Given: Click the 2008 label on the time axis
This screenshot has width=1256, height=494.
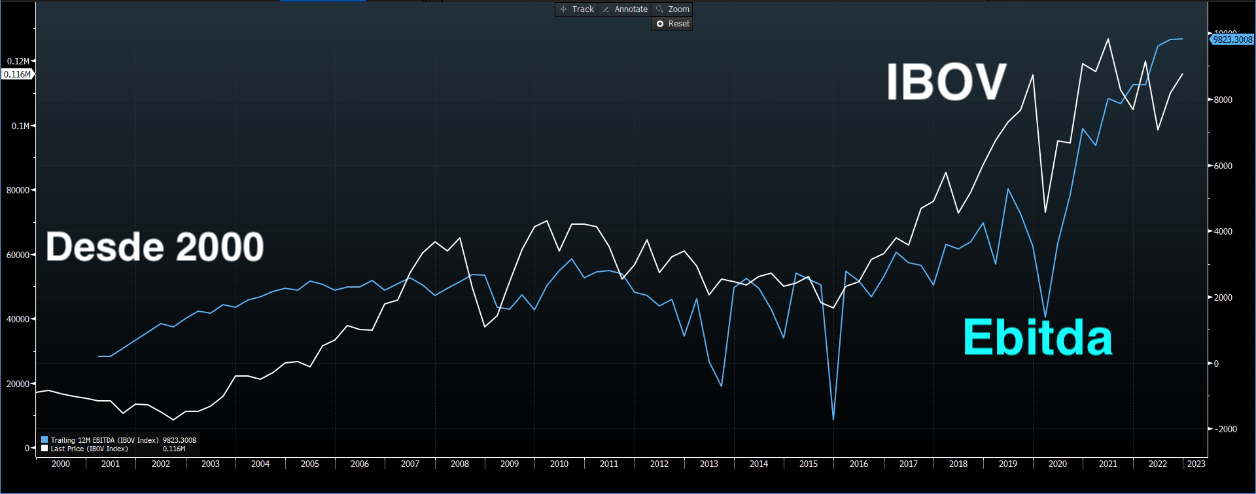Looking at the screenshot, I should (459, 464).
